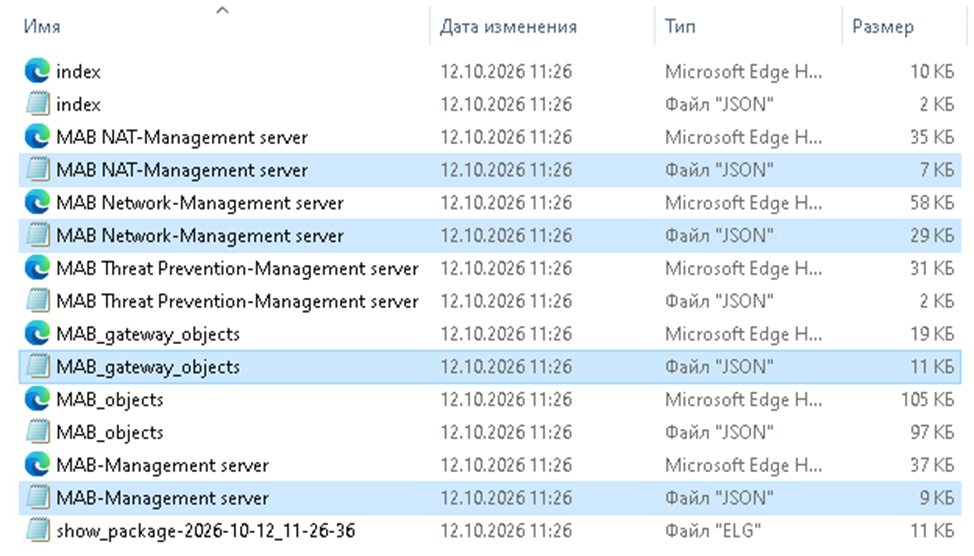
Task: Select MAB_gateway_objects name of JSON type
Action: click(148, 367)
